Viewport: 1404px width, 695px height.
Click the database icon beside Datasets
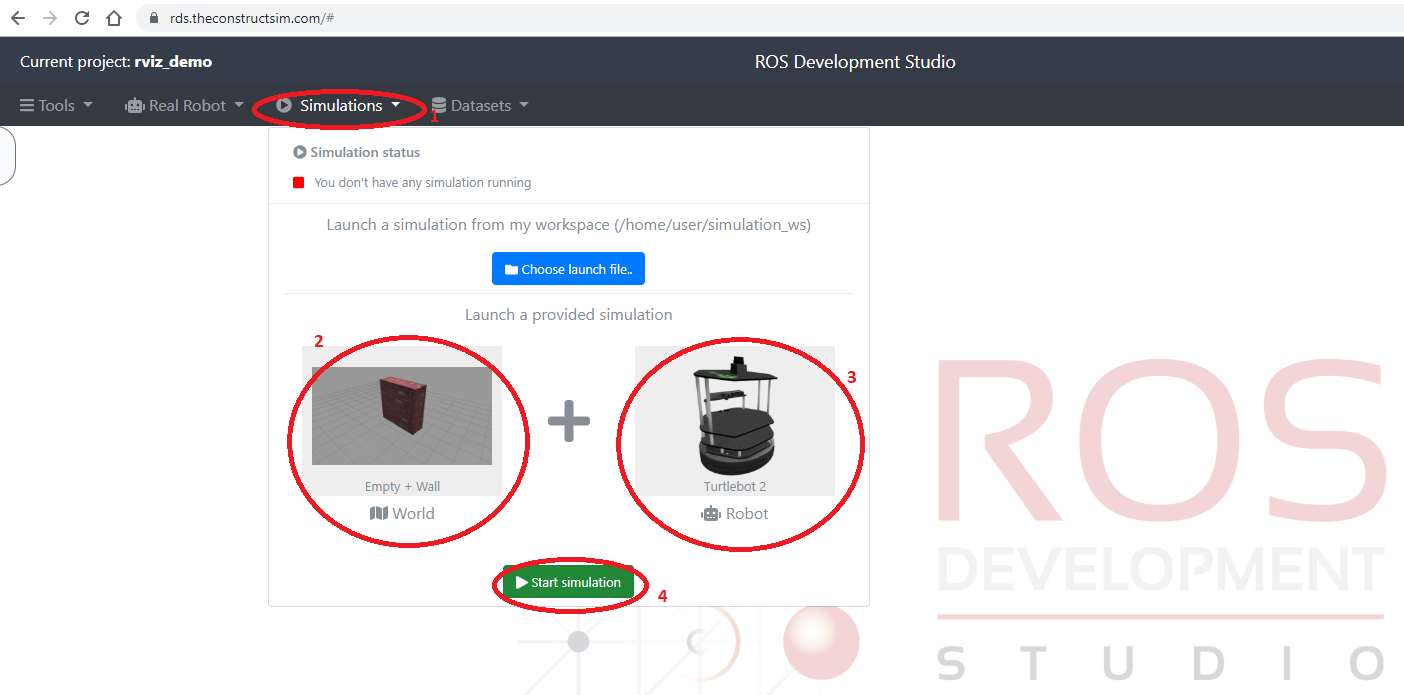[439, 106]
